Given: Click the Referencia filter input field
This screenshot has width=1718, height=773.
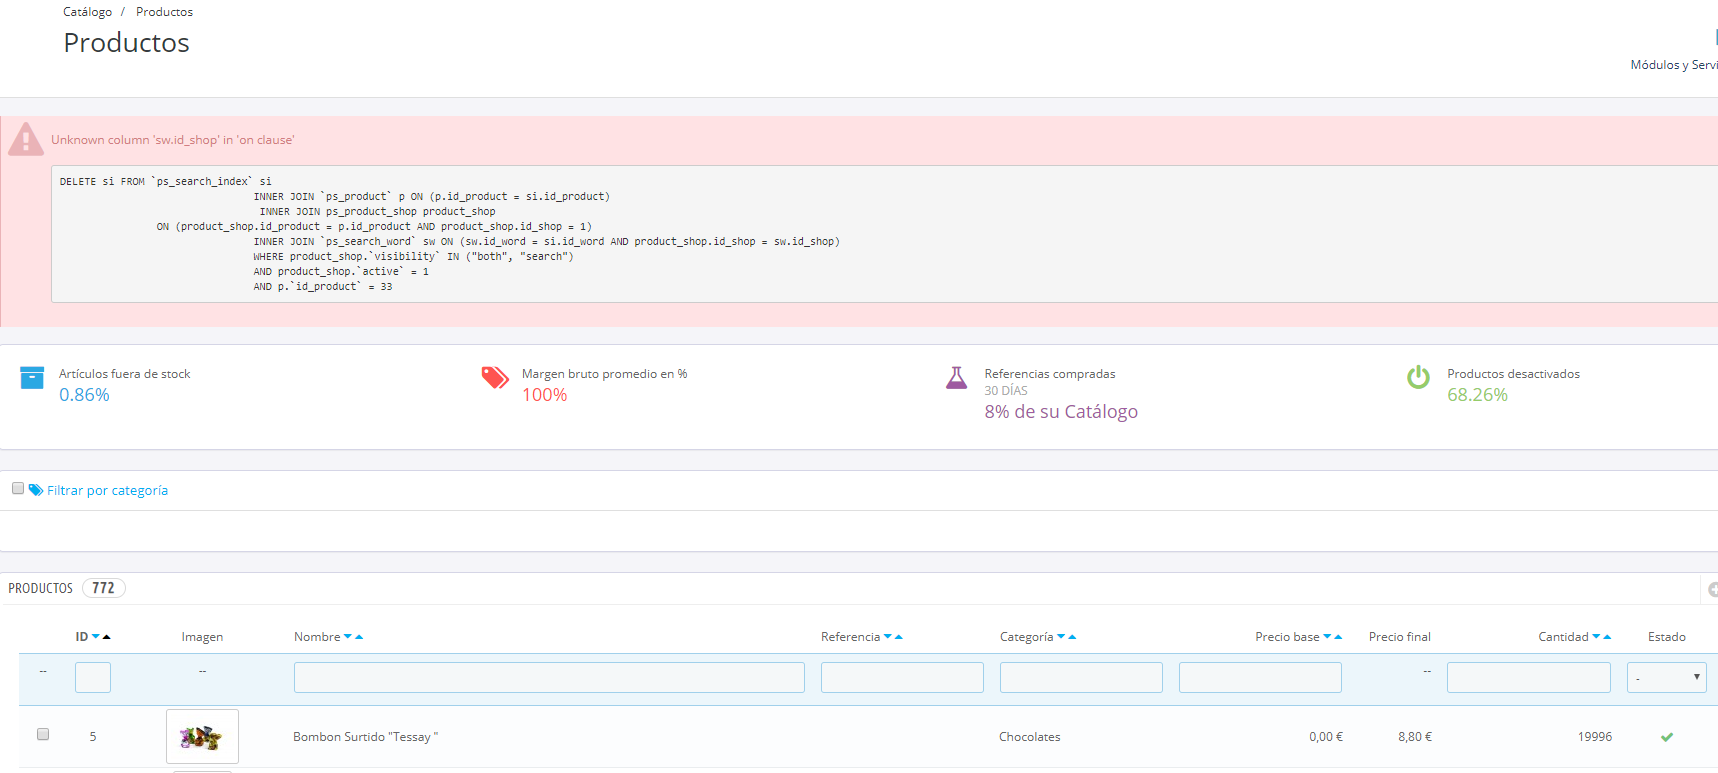Looking at the screenshot, I should [902, 677].
